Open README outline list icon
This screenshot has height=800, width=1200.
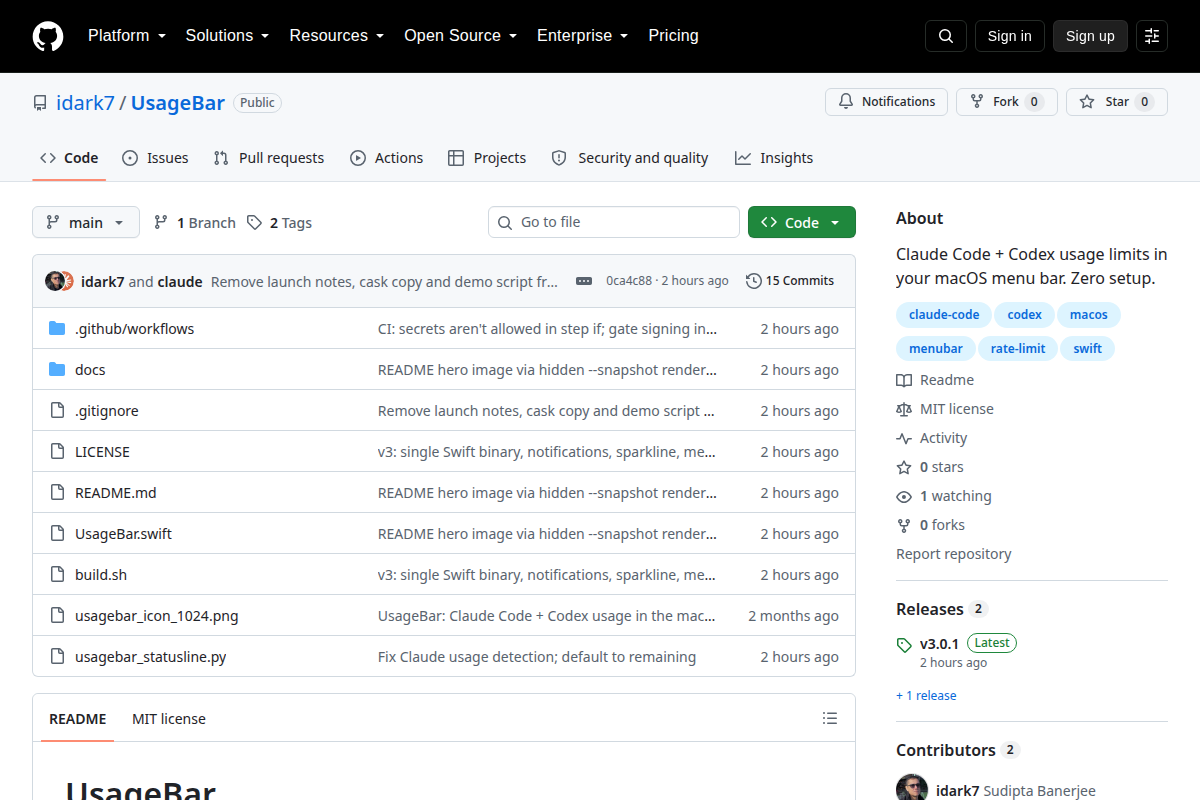pyautogui.click(x=830, y=718)
